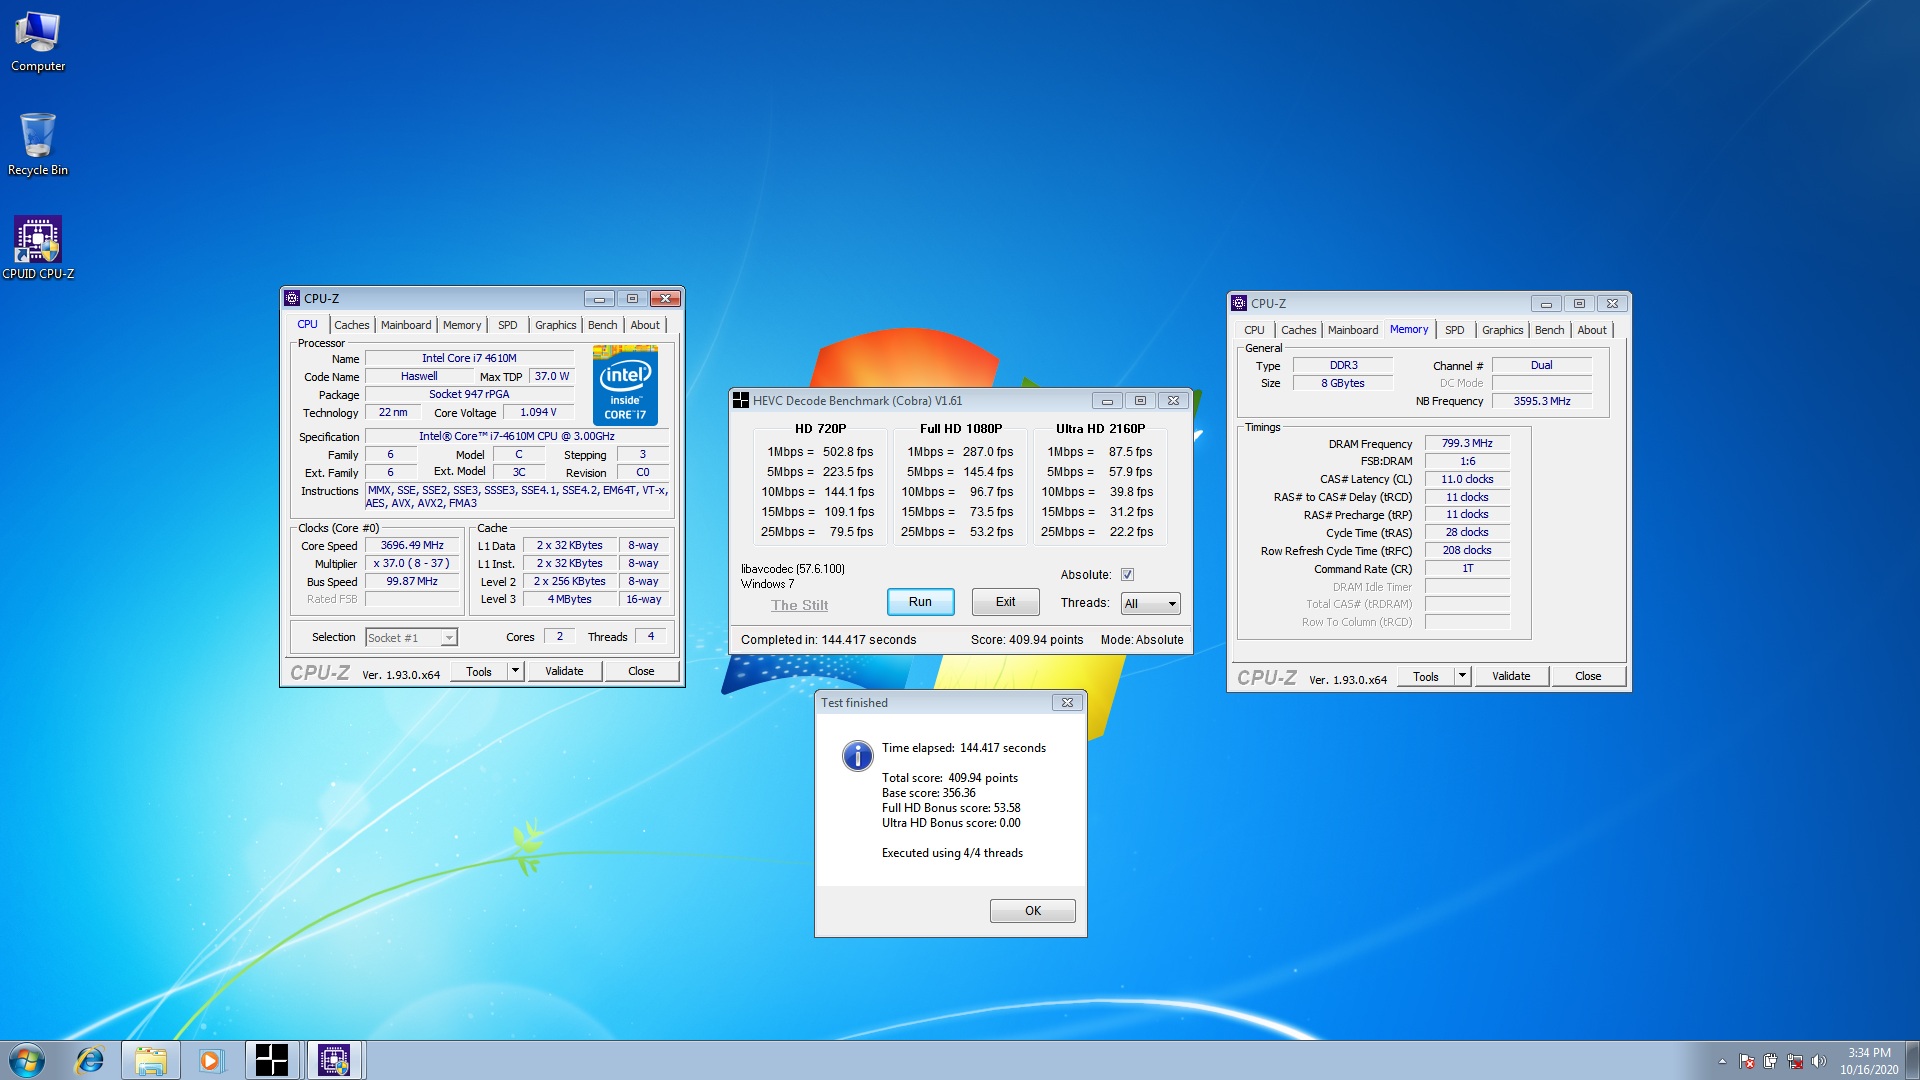Open About tab in left CPU-Z
This screenshot has width=1920, height=1080.
[645, 325]
